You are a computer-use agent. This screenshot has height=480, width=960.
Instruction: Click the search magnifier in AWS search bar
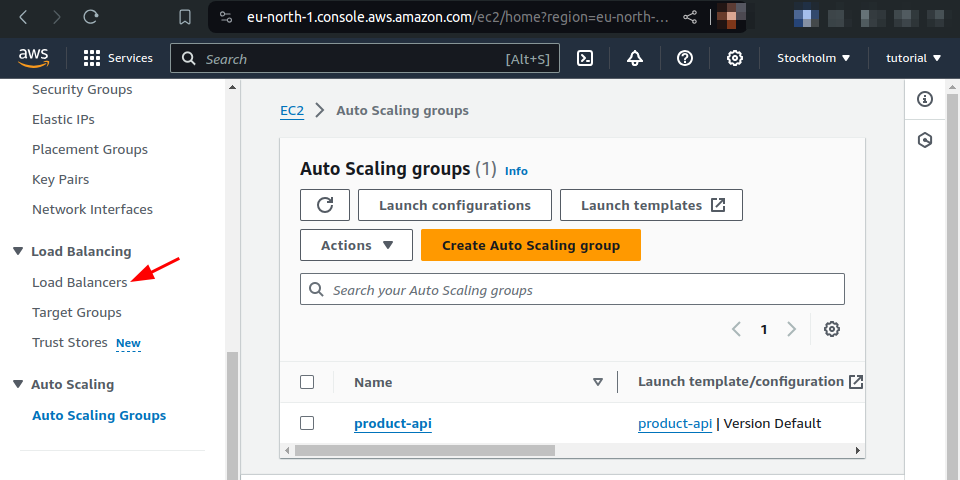pyautogui.click(x=189, y=59)
